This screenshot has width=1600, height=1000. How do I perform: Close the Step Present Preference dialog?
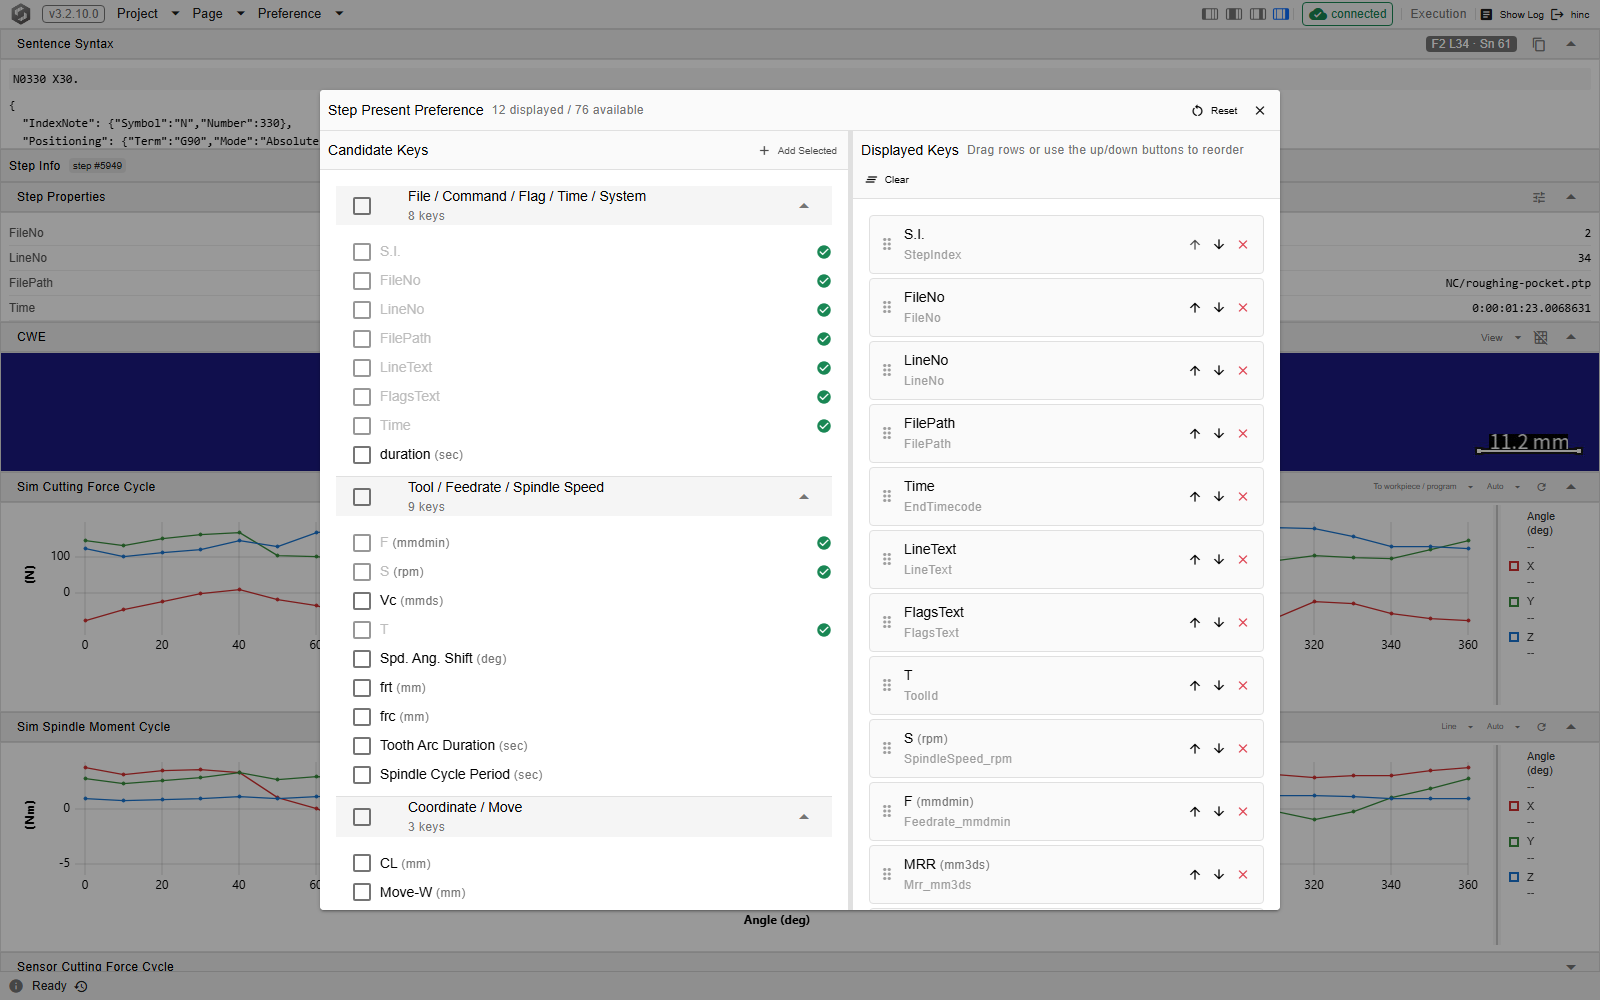tap(1260, 111)
